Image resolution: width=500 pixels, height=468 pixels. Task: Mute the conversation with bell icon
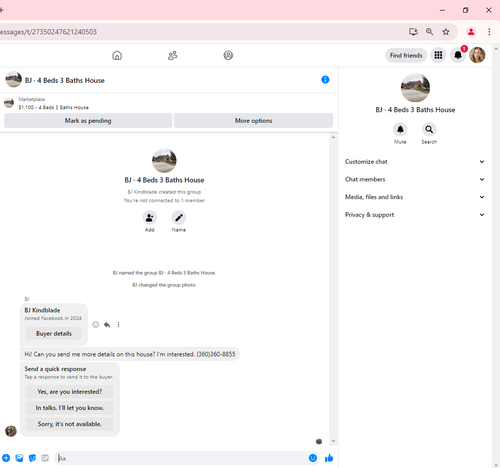click(x=400, y=129)
